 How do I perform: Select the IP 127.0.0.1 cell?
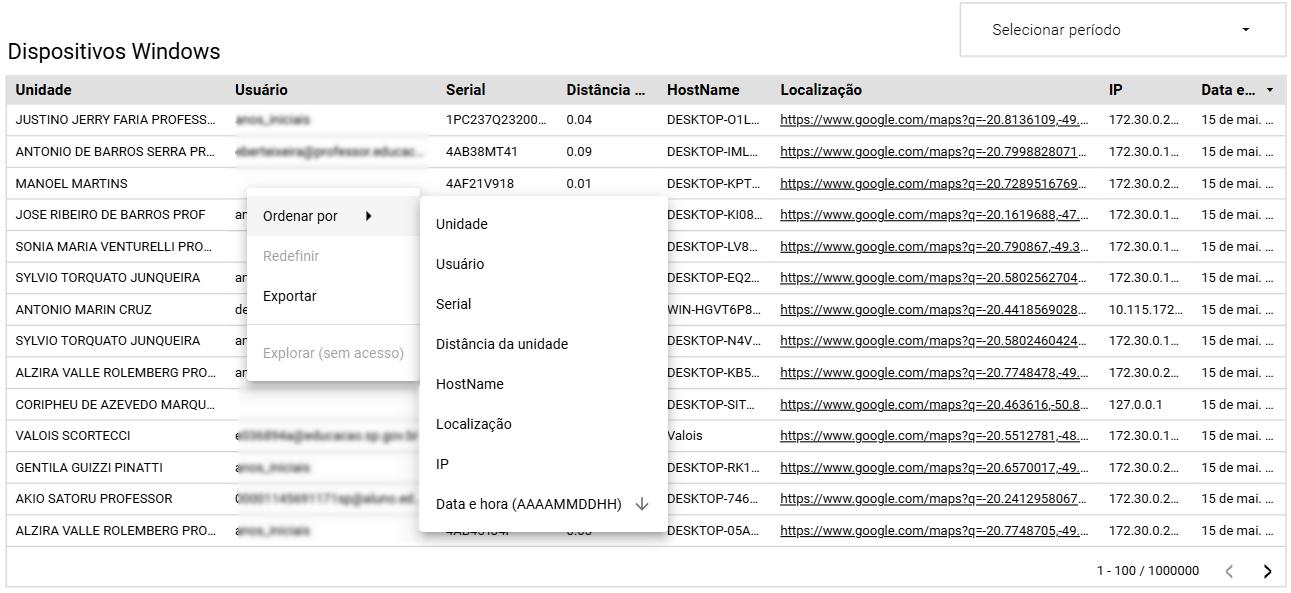click(x=1135, y=405)
